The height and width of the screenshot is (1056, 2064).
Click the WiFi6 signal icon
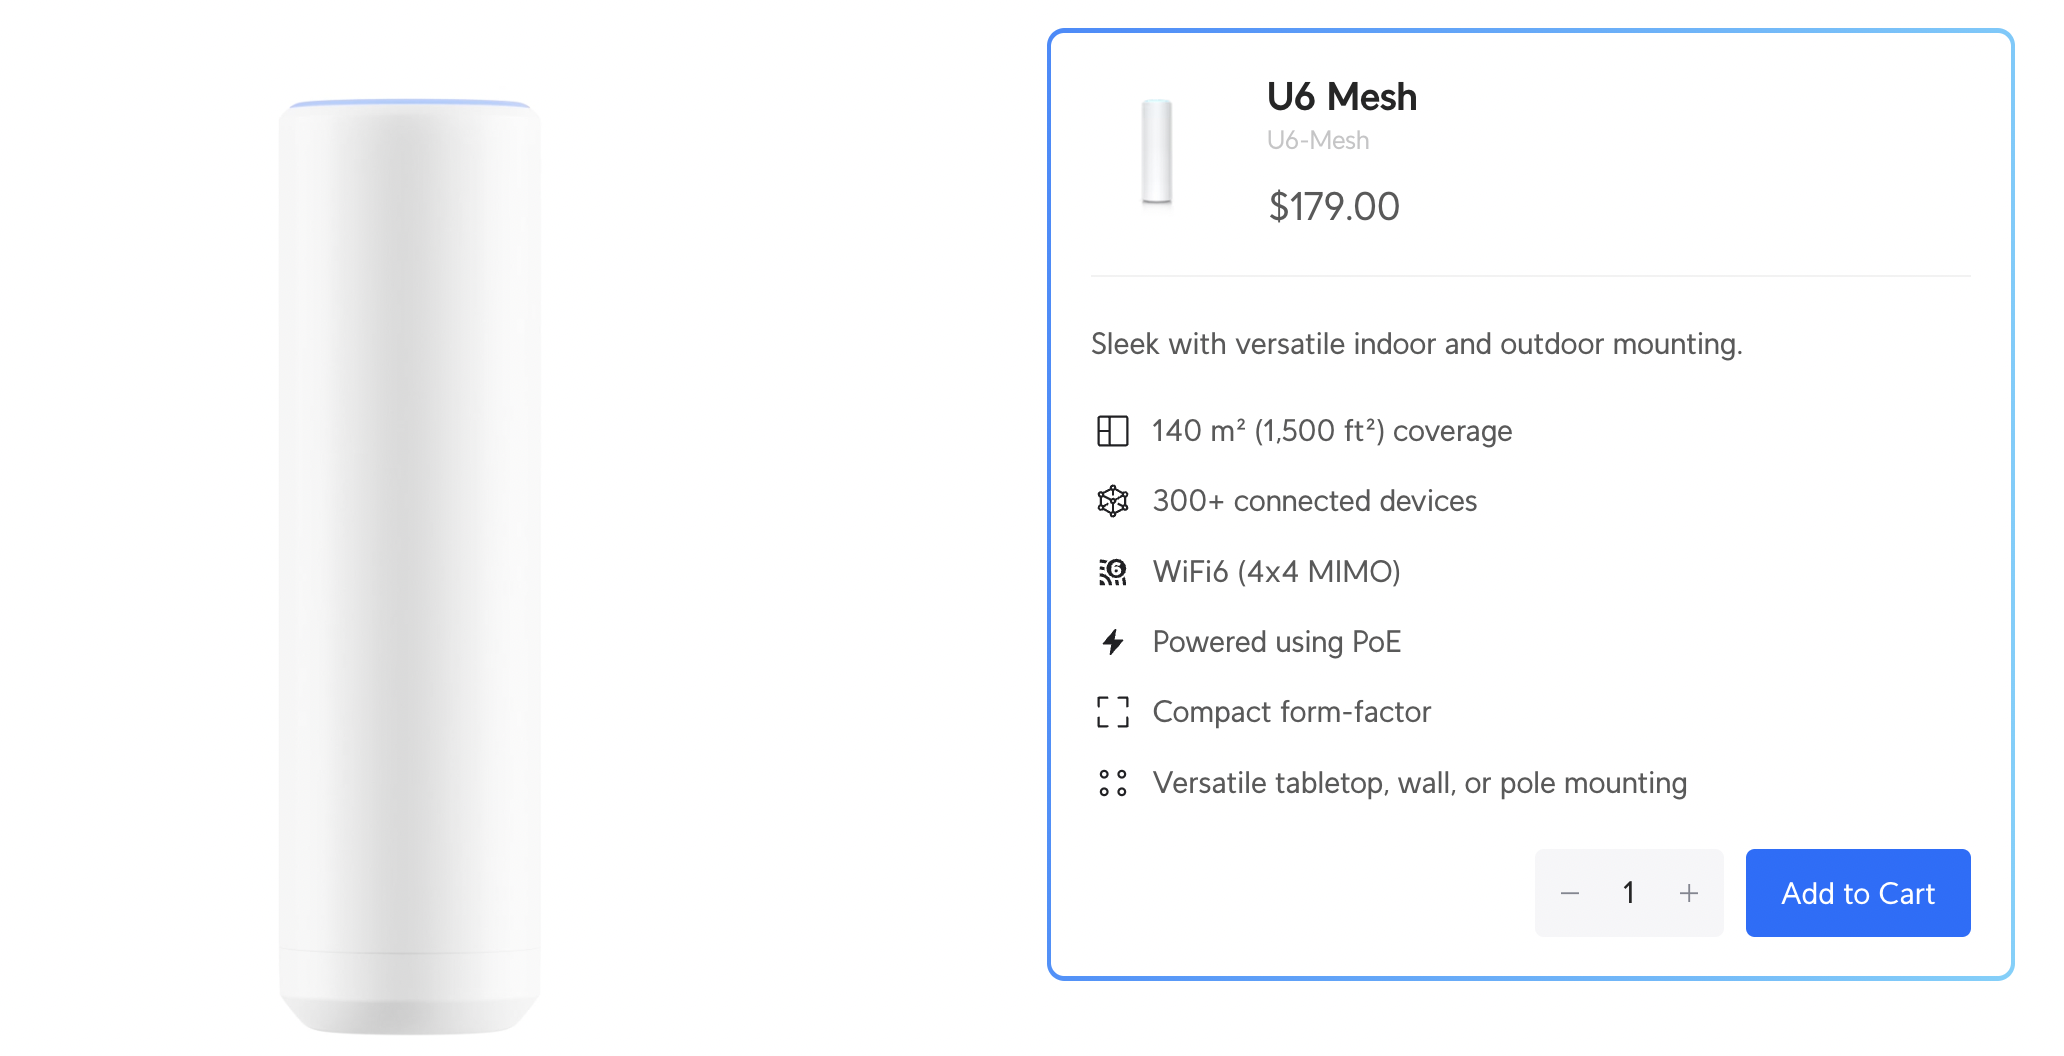point(1112,572)
